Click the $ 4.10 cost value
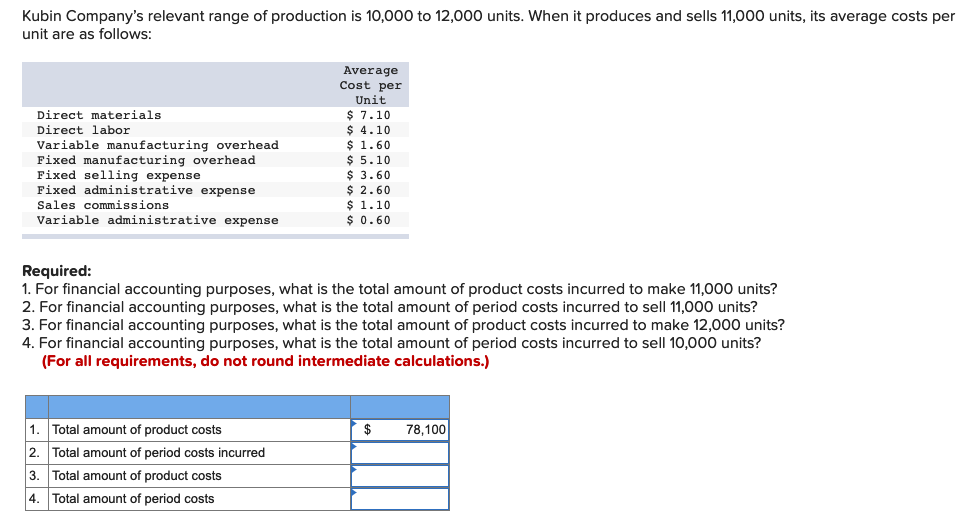This screenshot has height=519, width=964. (368, 130)
